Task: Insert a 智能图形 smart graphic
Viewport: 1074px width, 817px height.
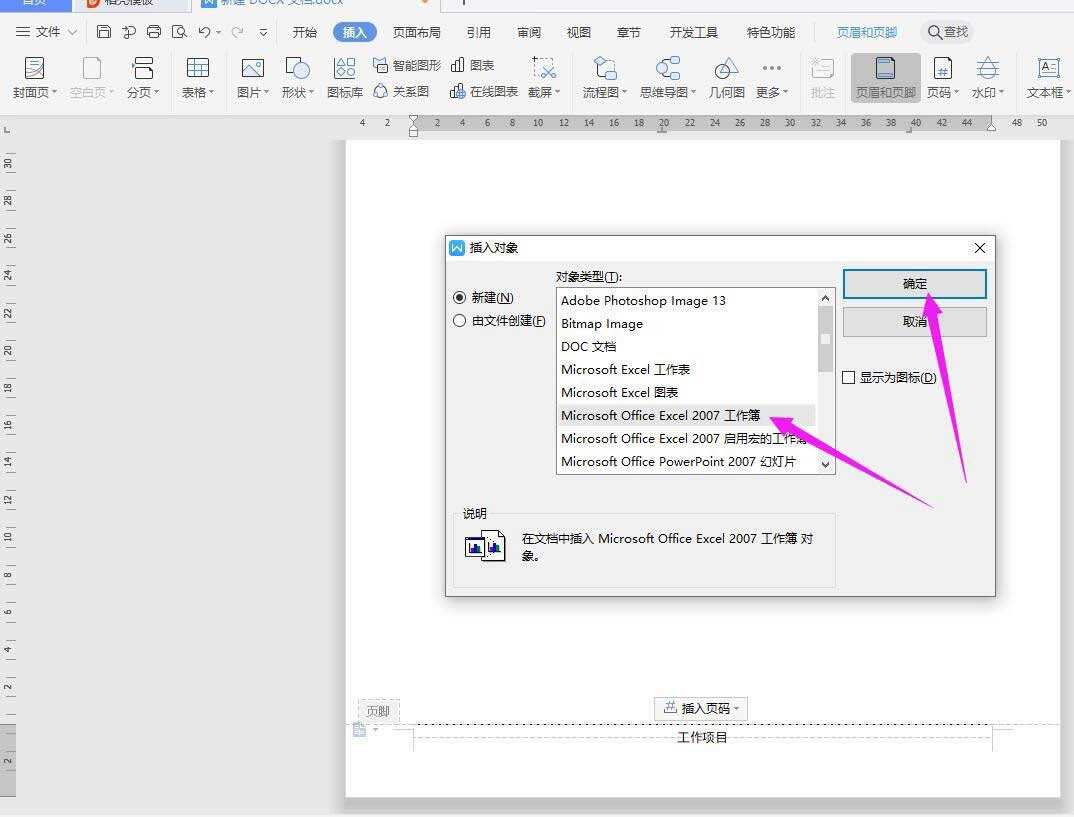Action: coord(405,65)
